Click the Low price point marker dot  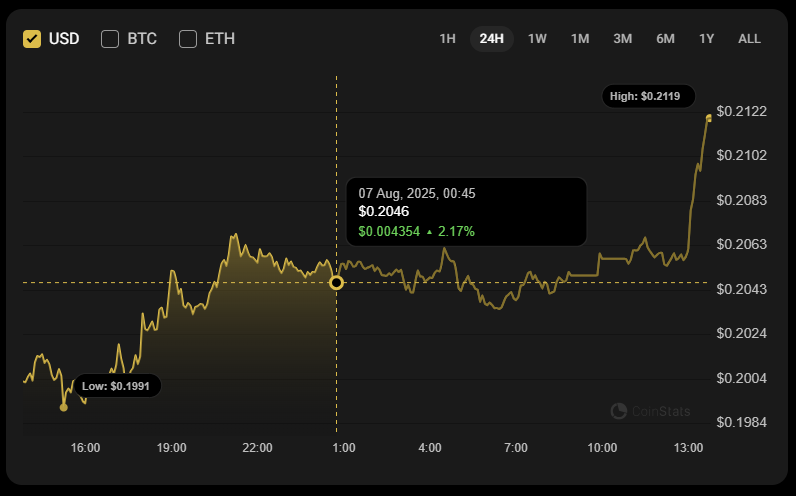point(64,407)
